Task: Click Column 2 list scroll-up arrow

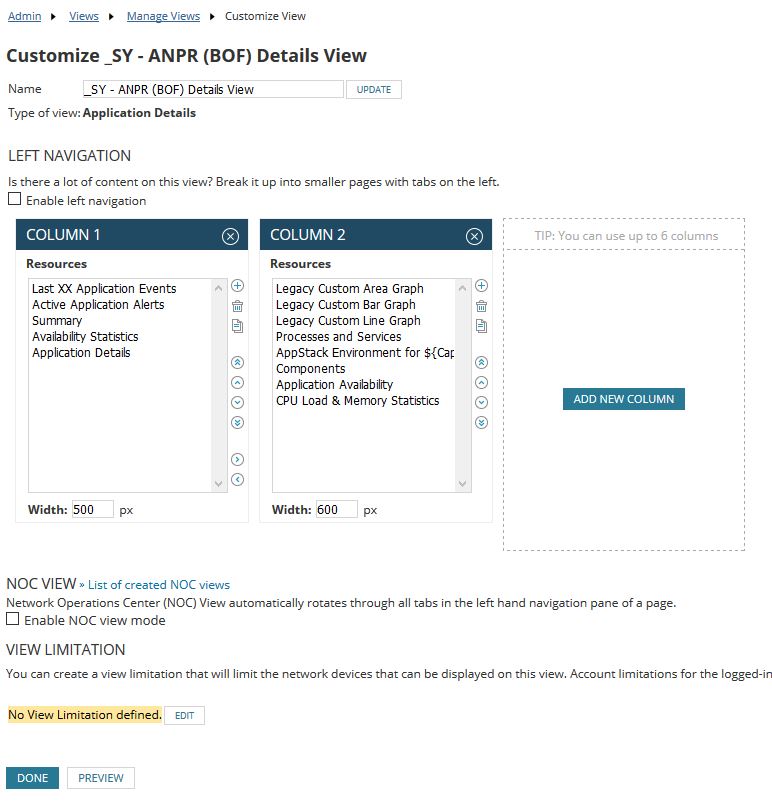Action: point(462,288)
